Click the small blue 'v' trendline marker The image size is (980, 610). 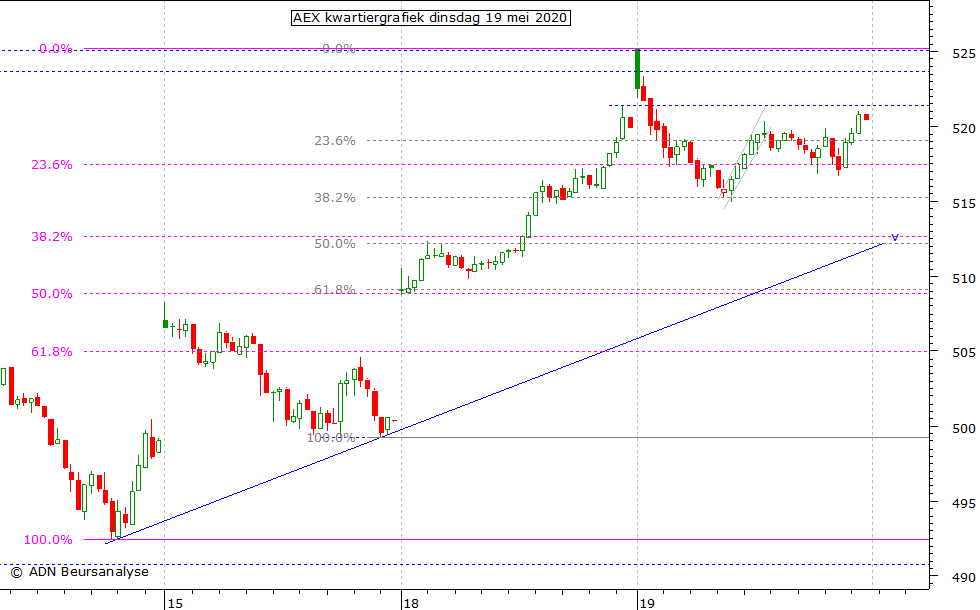895,238
